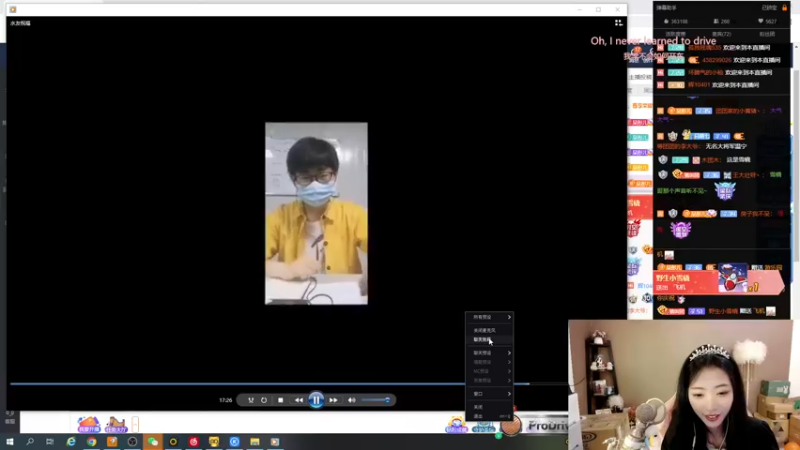Click the fast-forward button in playback bar
The height and width of the screenshot is (450, 800).
pyautogui.click(x=333, y=401)
